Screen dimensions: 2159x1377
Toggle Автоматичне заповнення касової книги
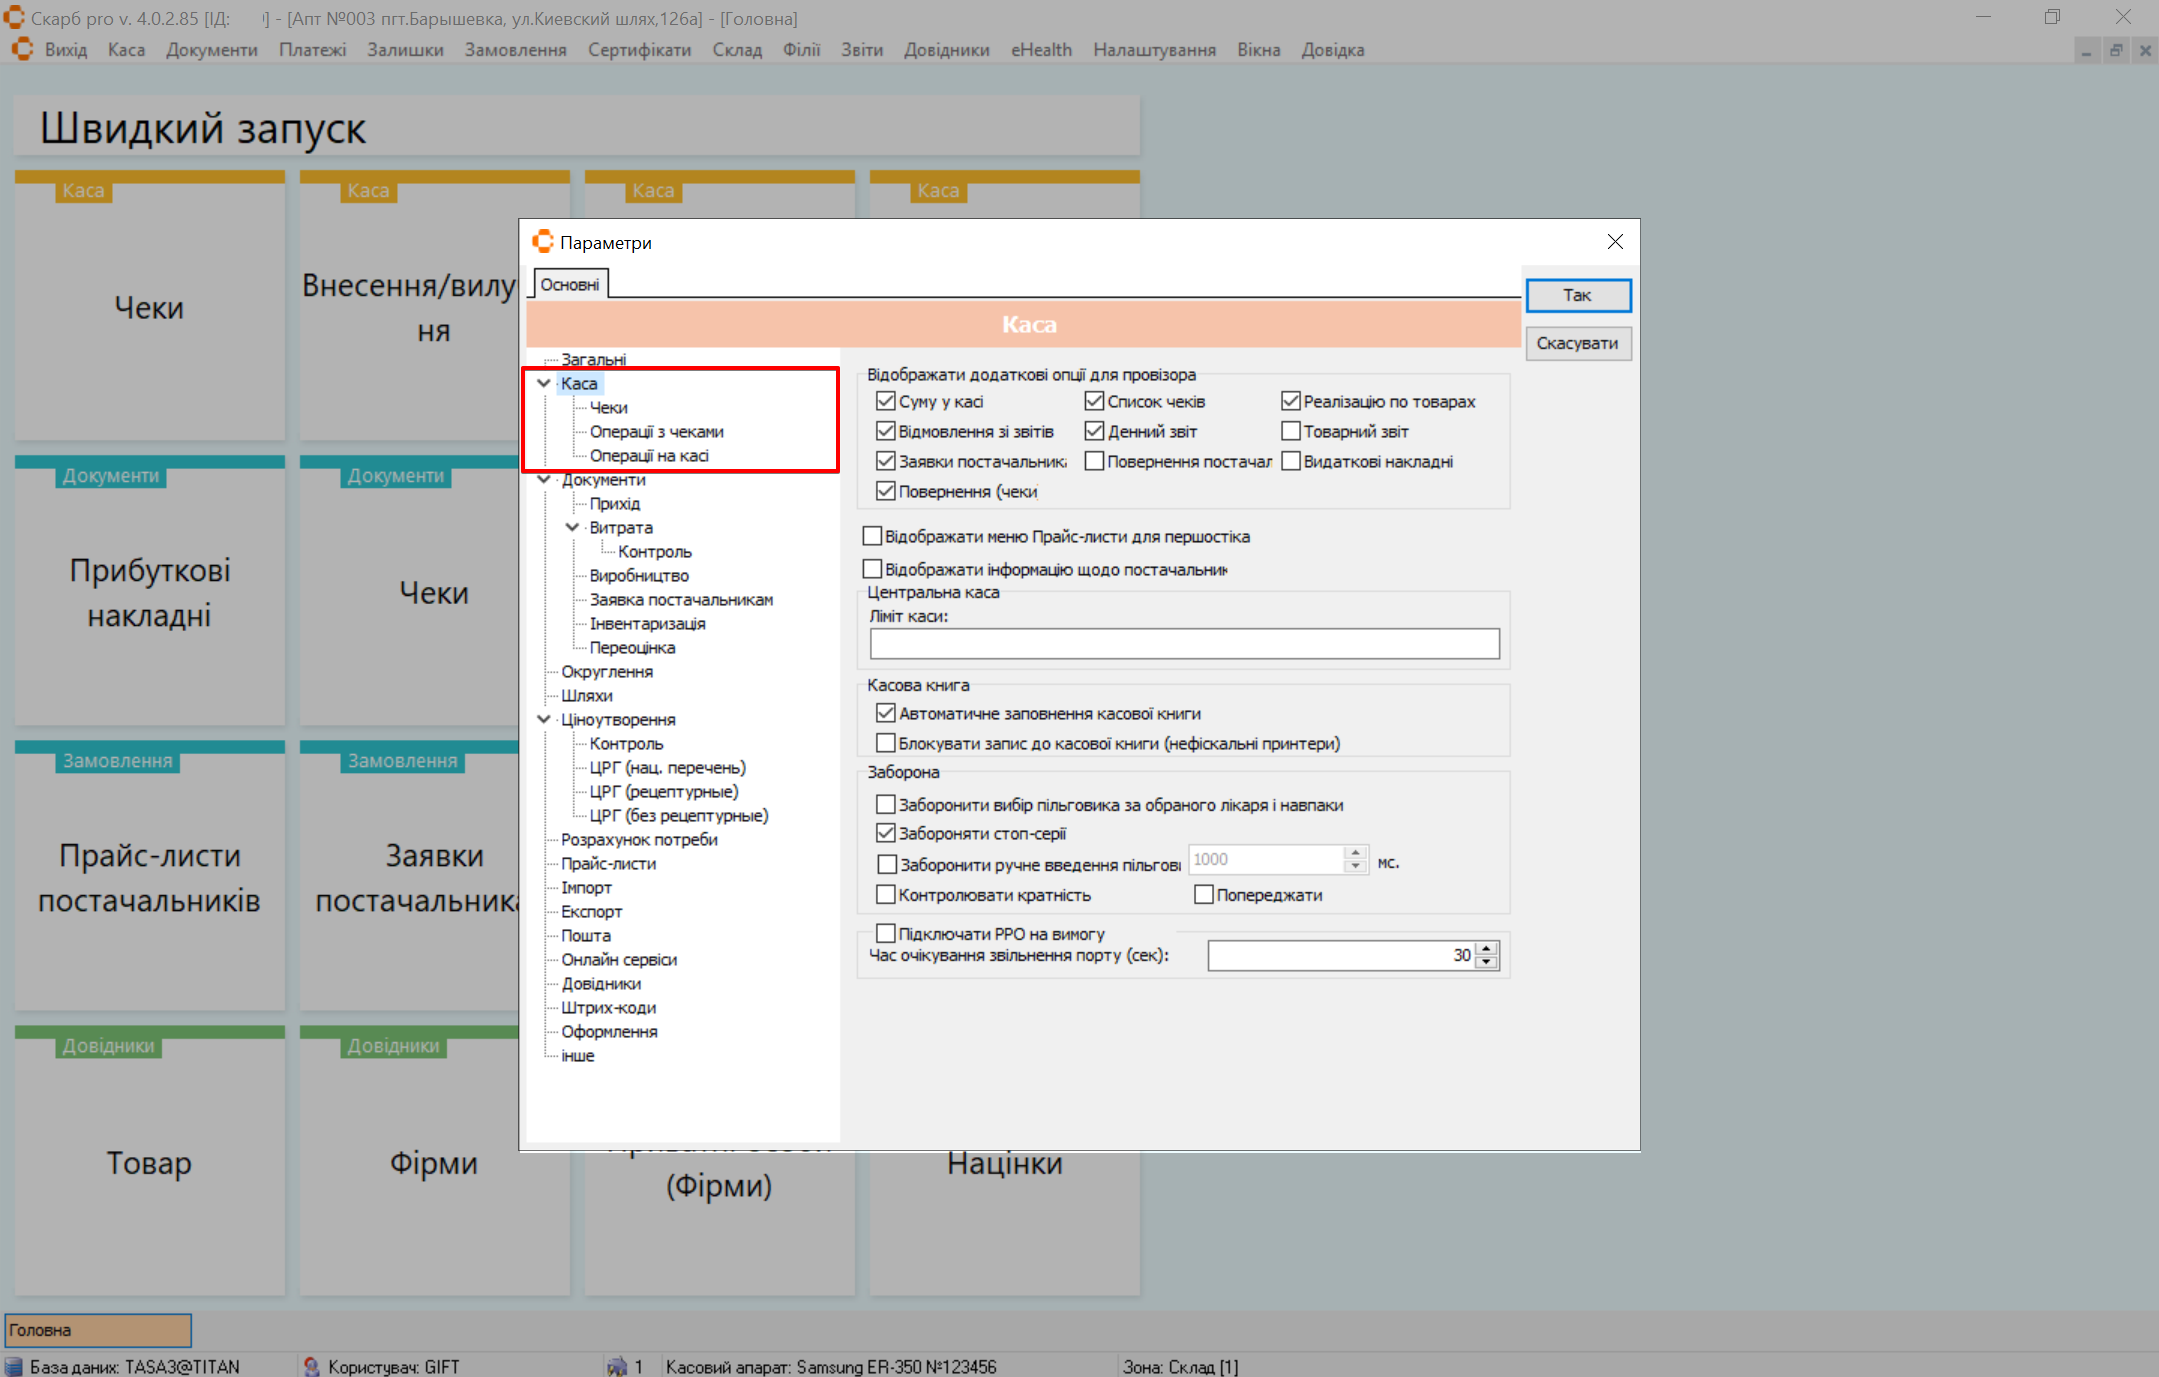point(885,713)
